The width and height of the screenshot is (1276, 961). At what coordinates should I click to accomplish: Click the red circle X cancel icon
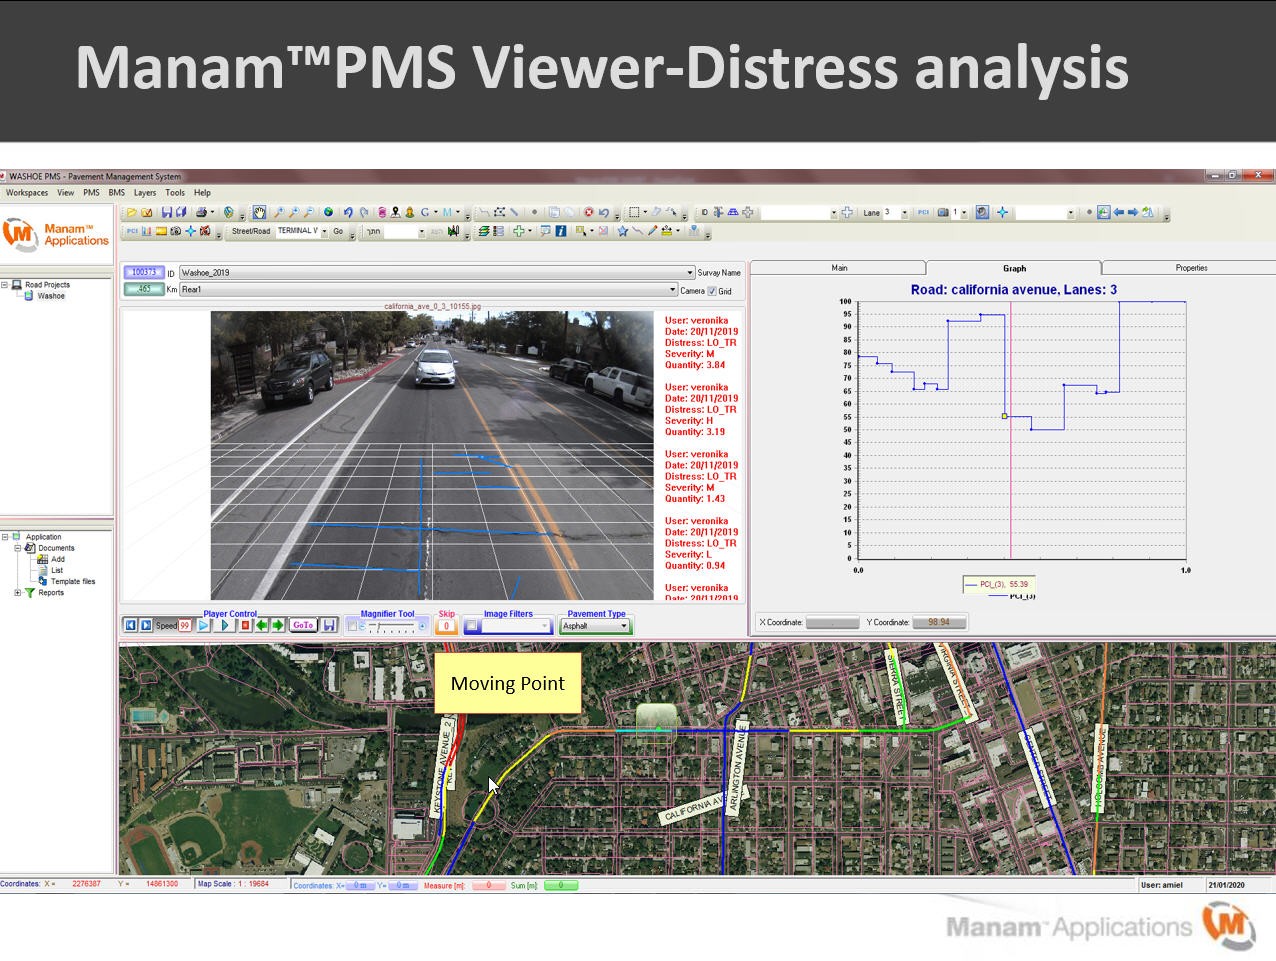coord(589,213)
